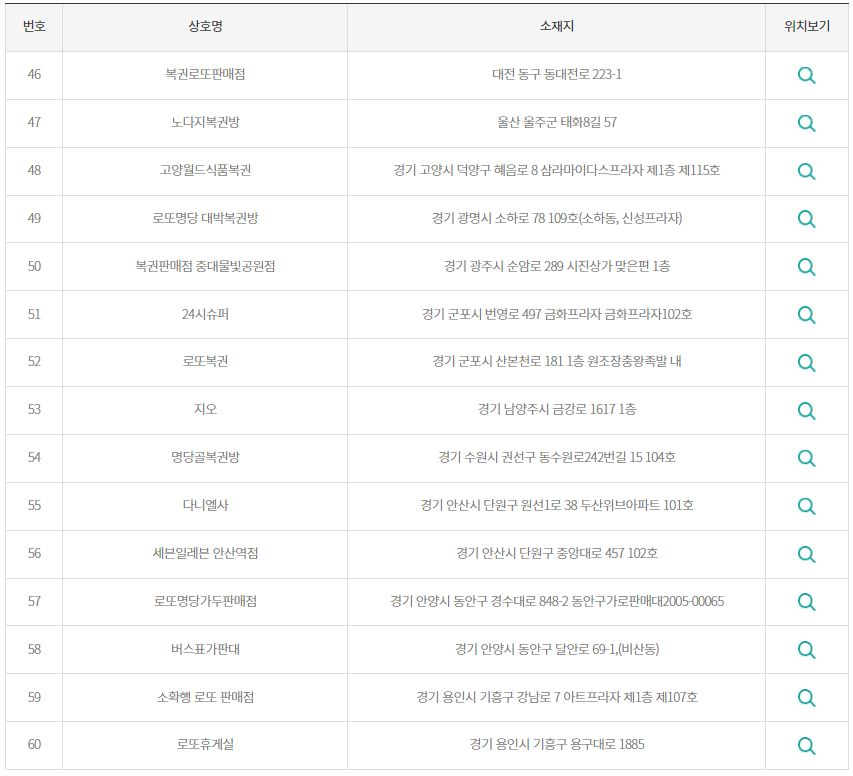853x776 pixels.
Task: Click location icon in row 52 로또복권
Action: (806, 362)
